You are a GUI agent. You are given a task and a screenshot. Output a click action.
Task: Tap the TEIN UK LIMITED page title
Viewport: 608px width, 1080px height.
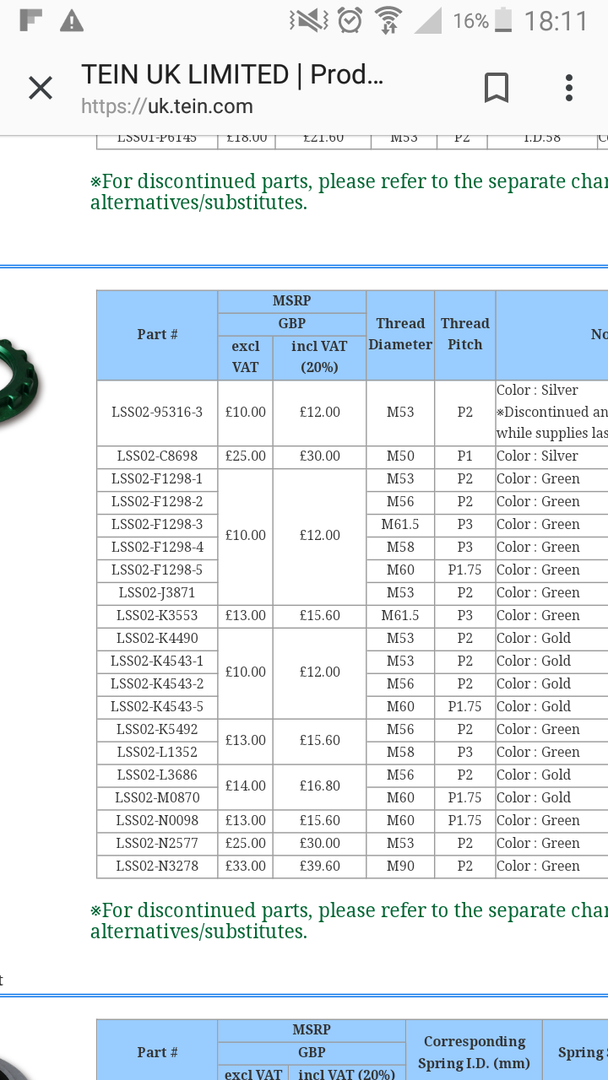232,74
